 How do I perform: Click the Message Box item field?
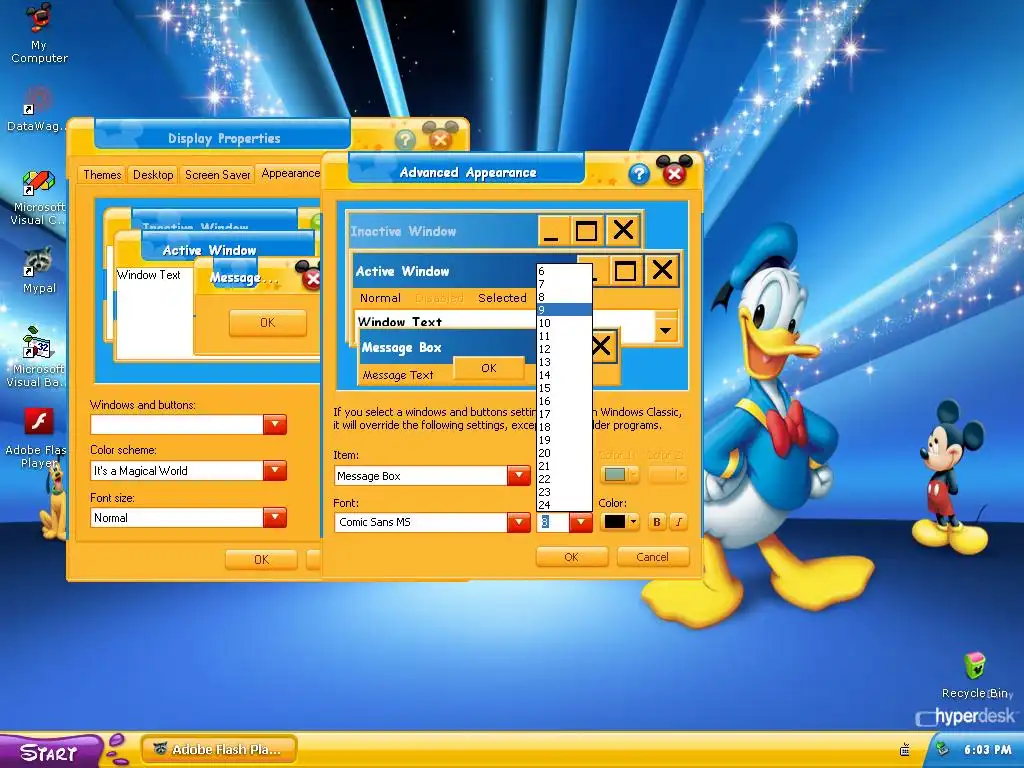421,476
